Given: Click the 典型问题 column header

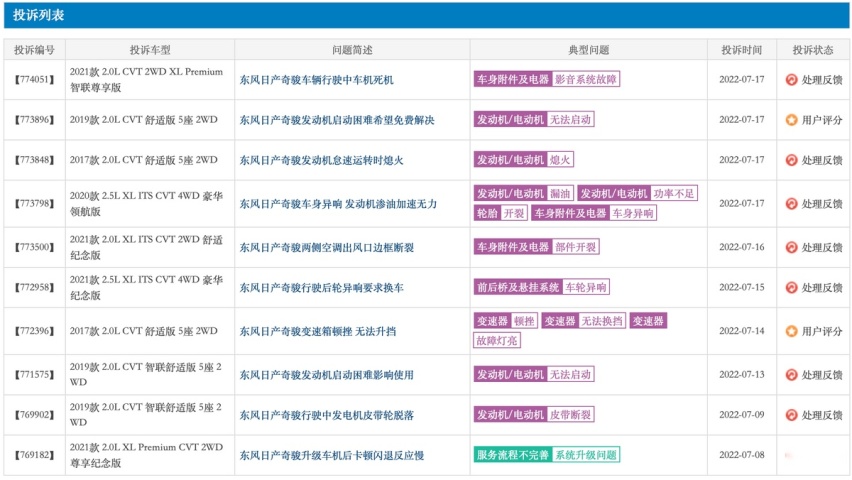Looking at the screenshot, I should click(x=588, y=50).
